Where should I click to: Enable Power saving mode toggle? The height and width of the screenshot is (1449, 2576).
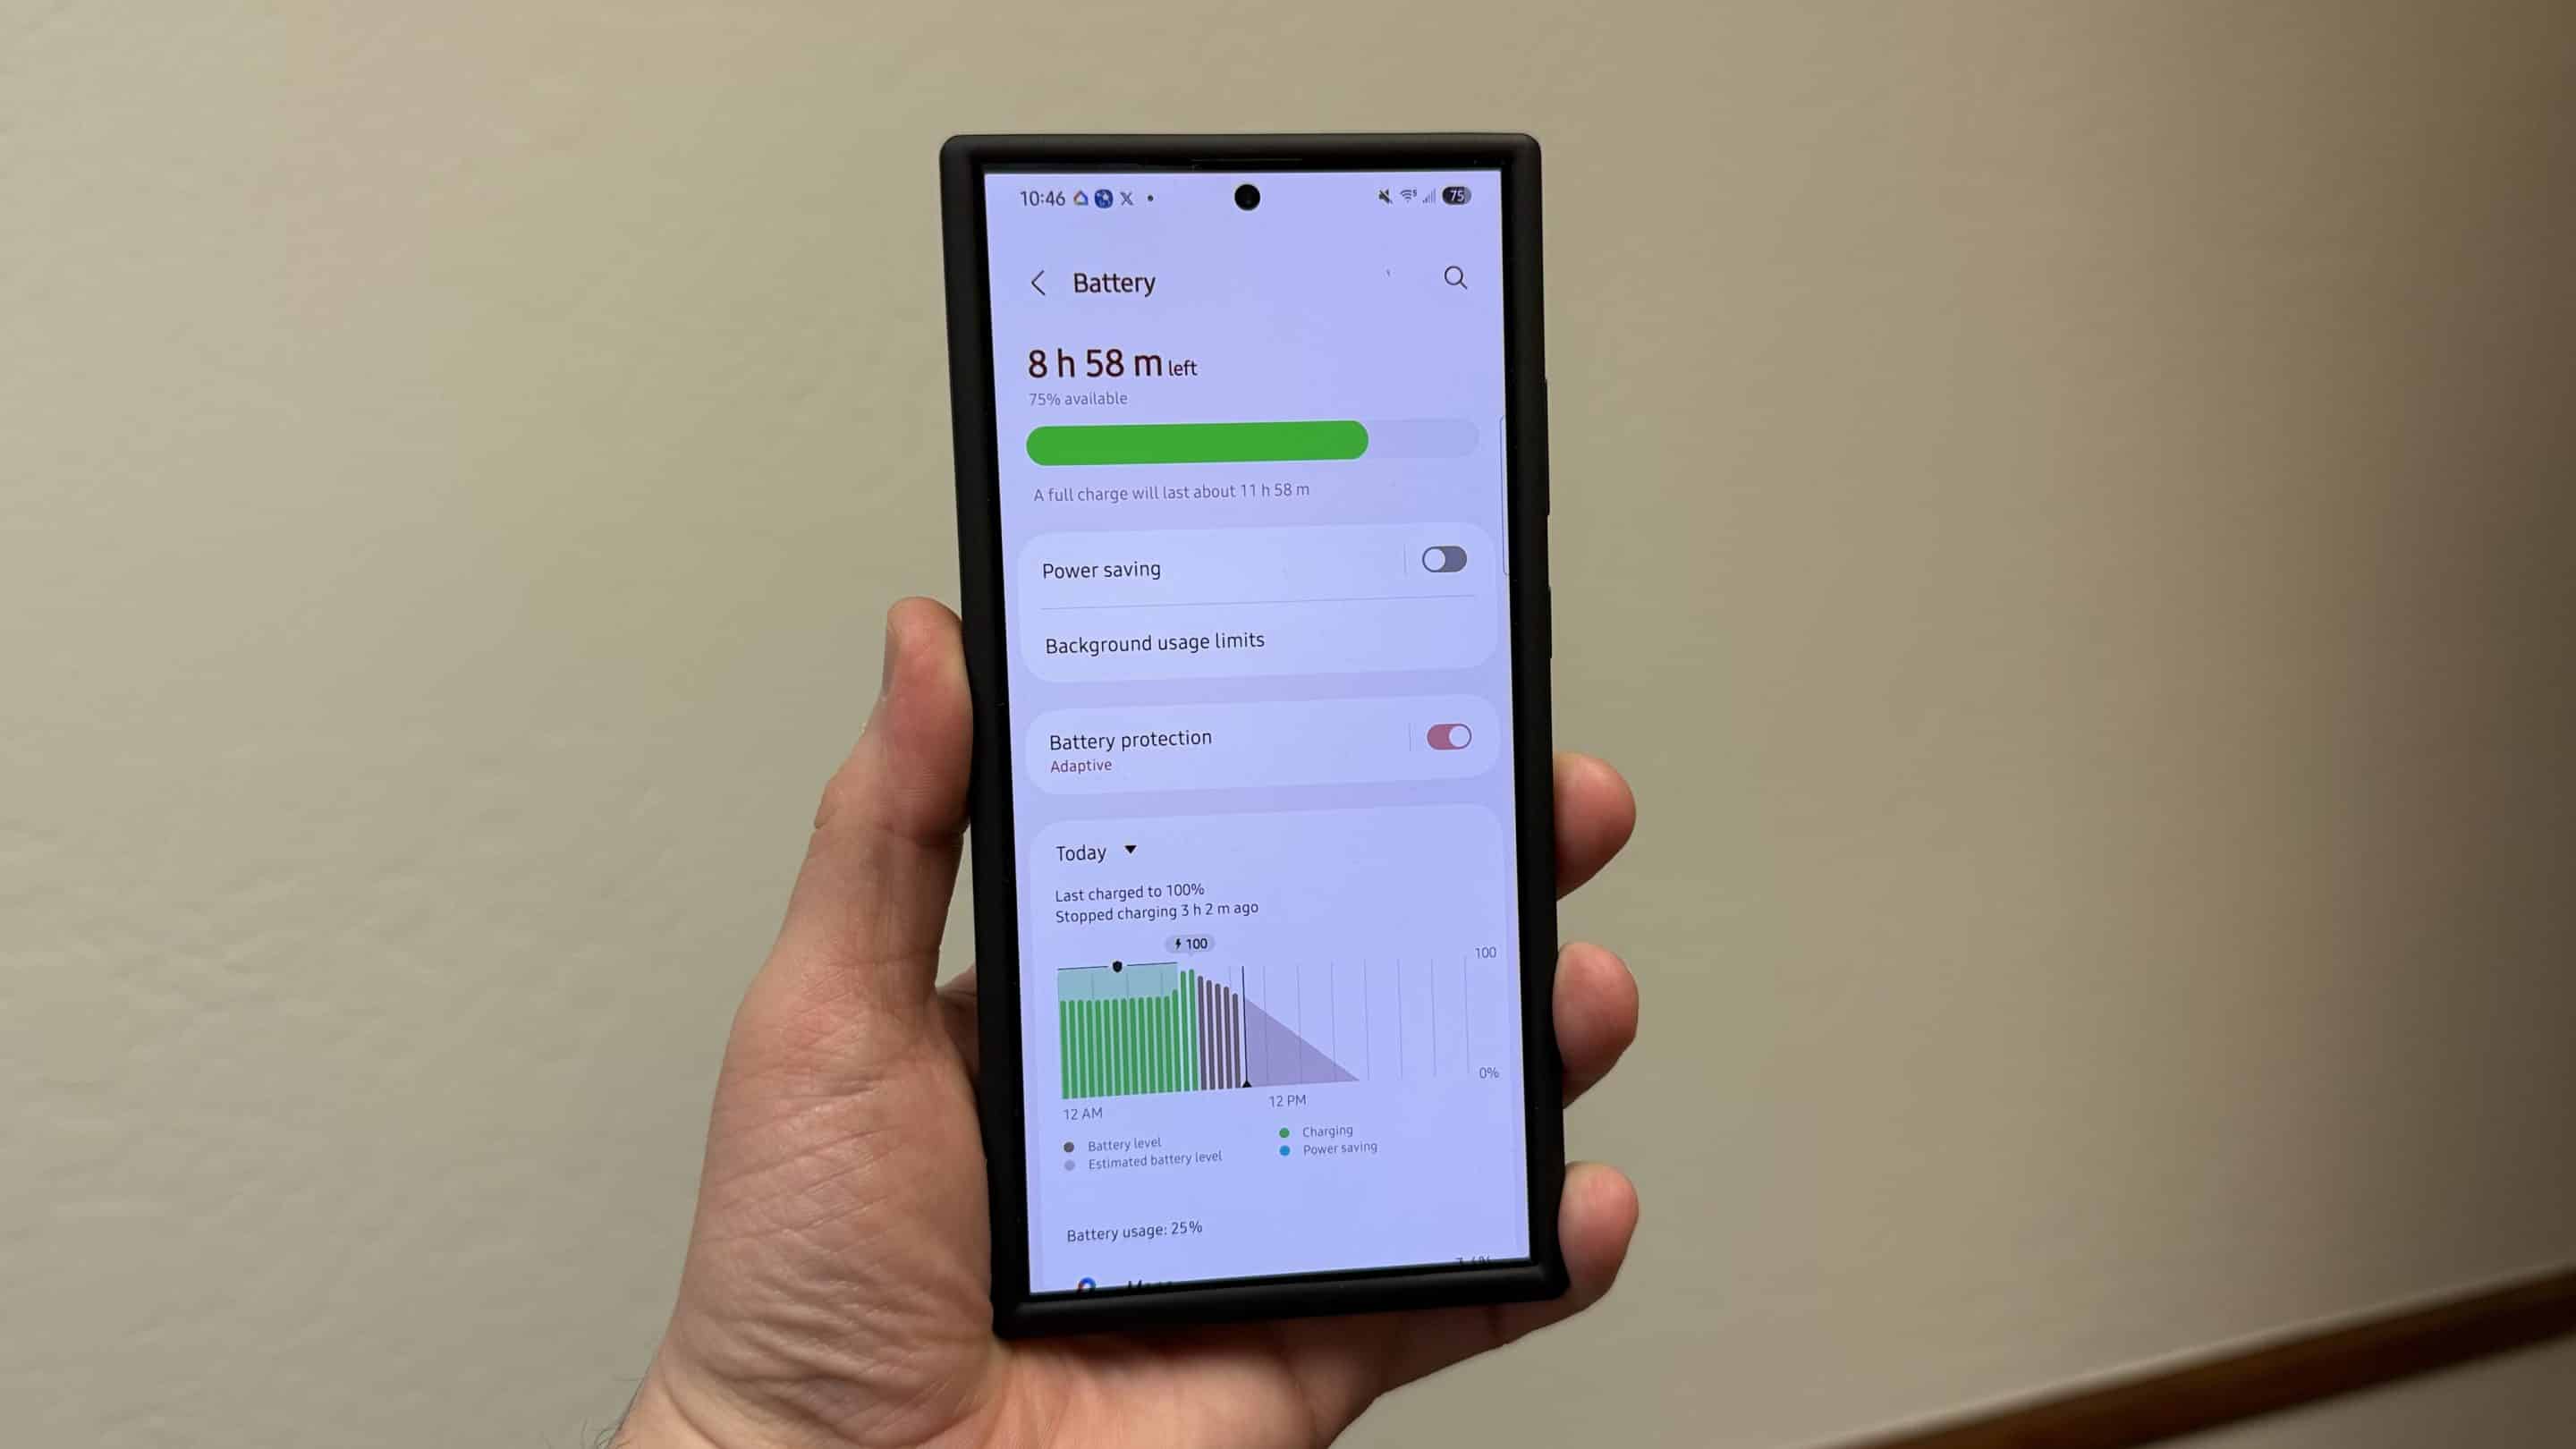(x=1444, y=559)
